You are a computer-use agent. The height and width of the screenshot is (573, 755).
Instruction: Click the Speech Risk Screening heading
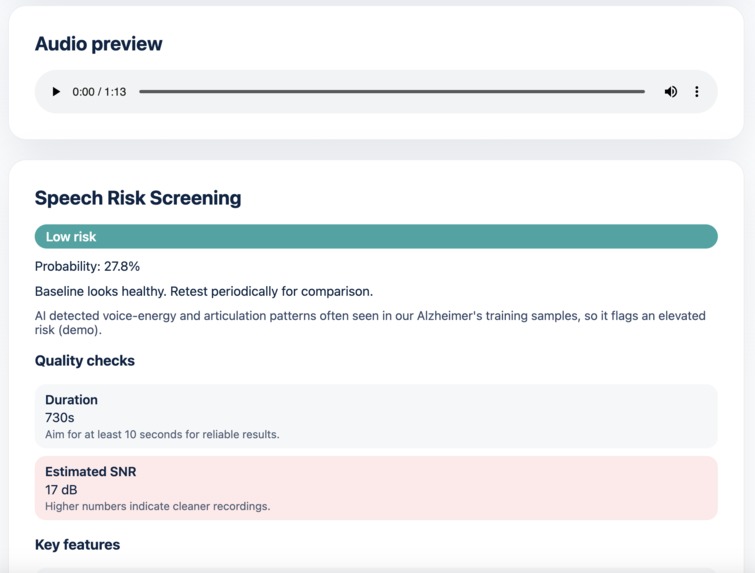pyautogui.click(x=138, y=198)
